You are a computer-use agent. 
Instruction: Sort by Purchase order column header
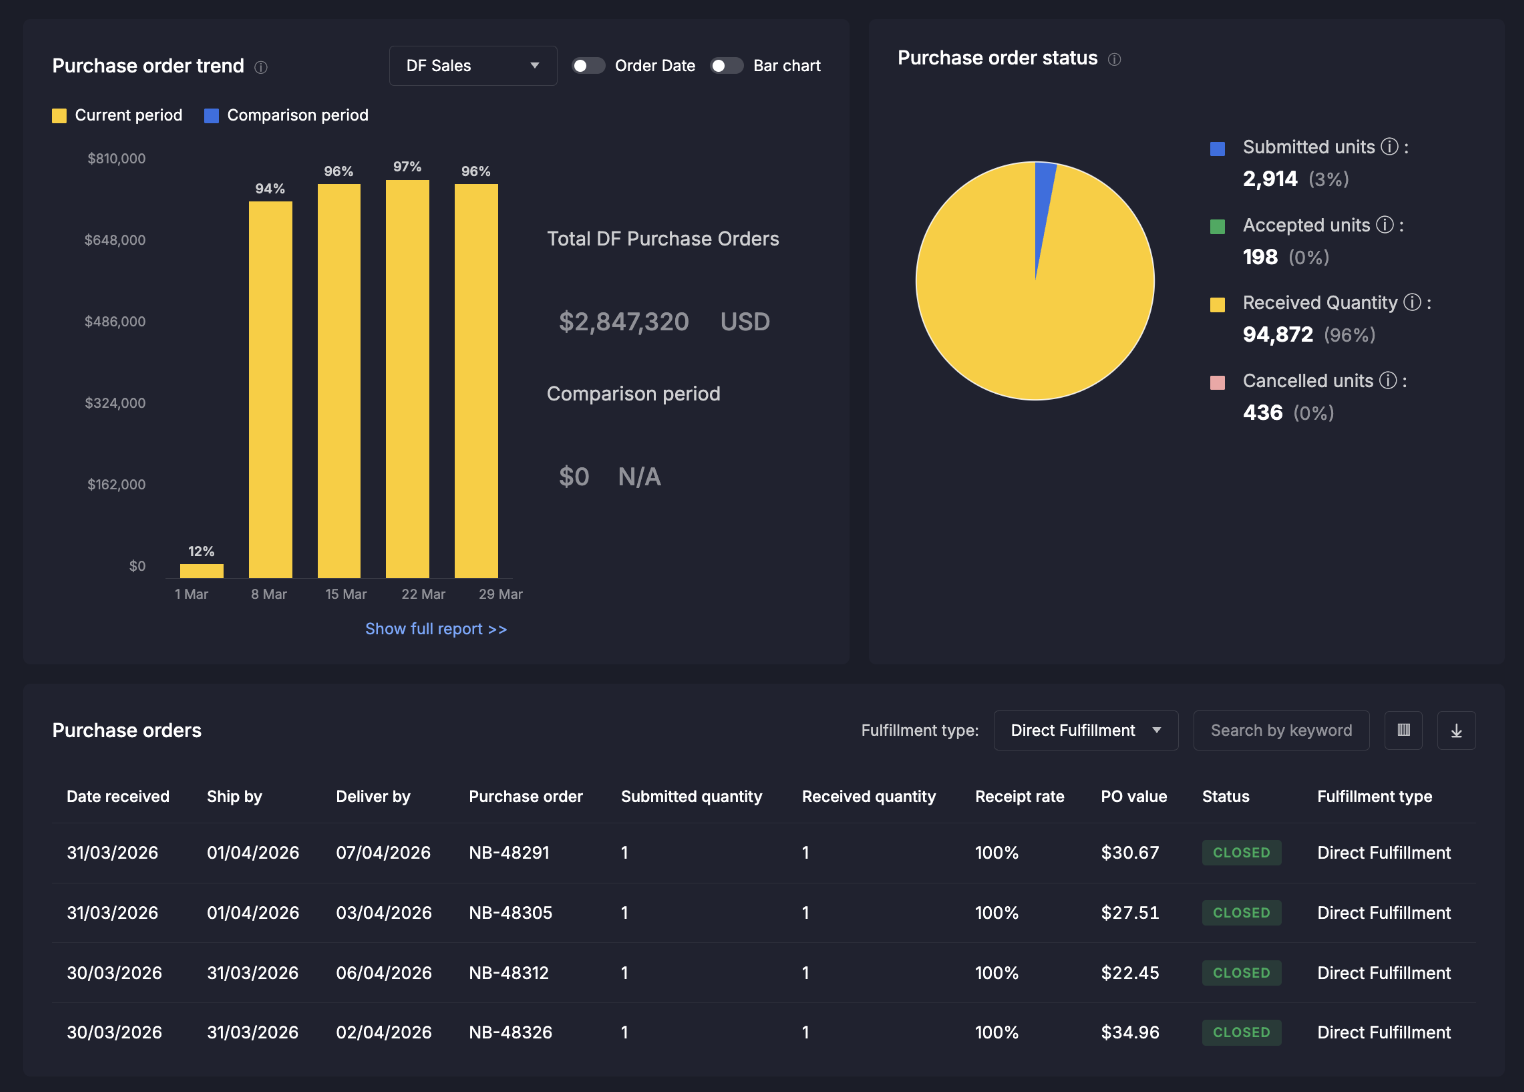(526, 797)
